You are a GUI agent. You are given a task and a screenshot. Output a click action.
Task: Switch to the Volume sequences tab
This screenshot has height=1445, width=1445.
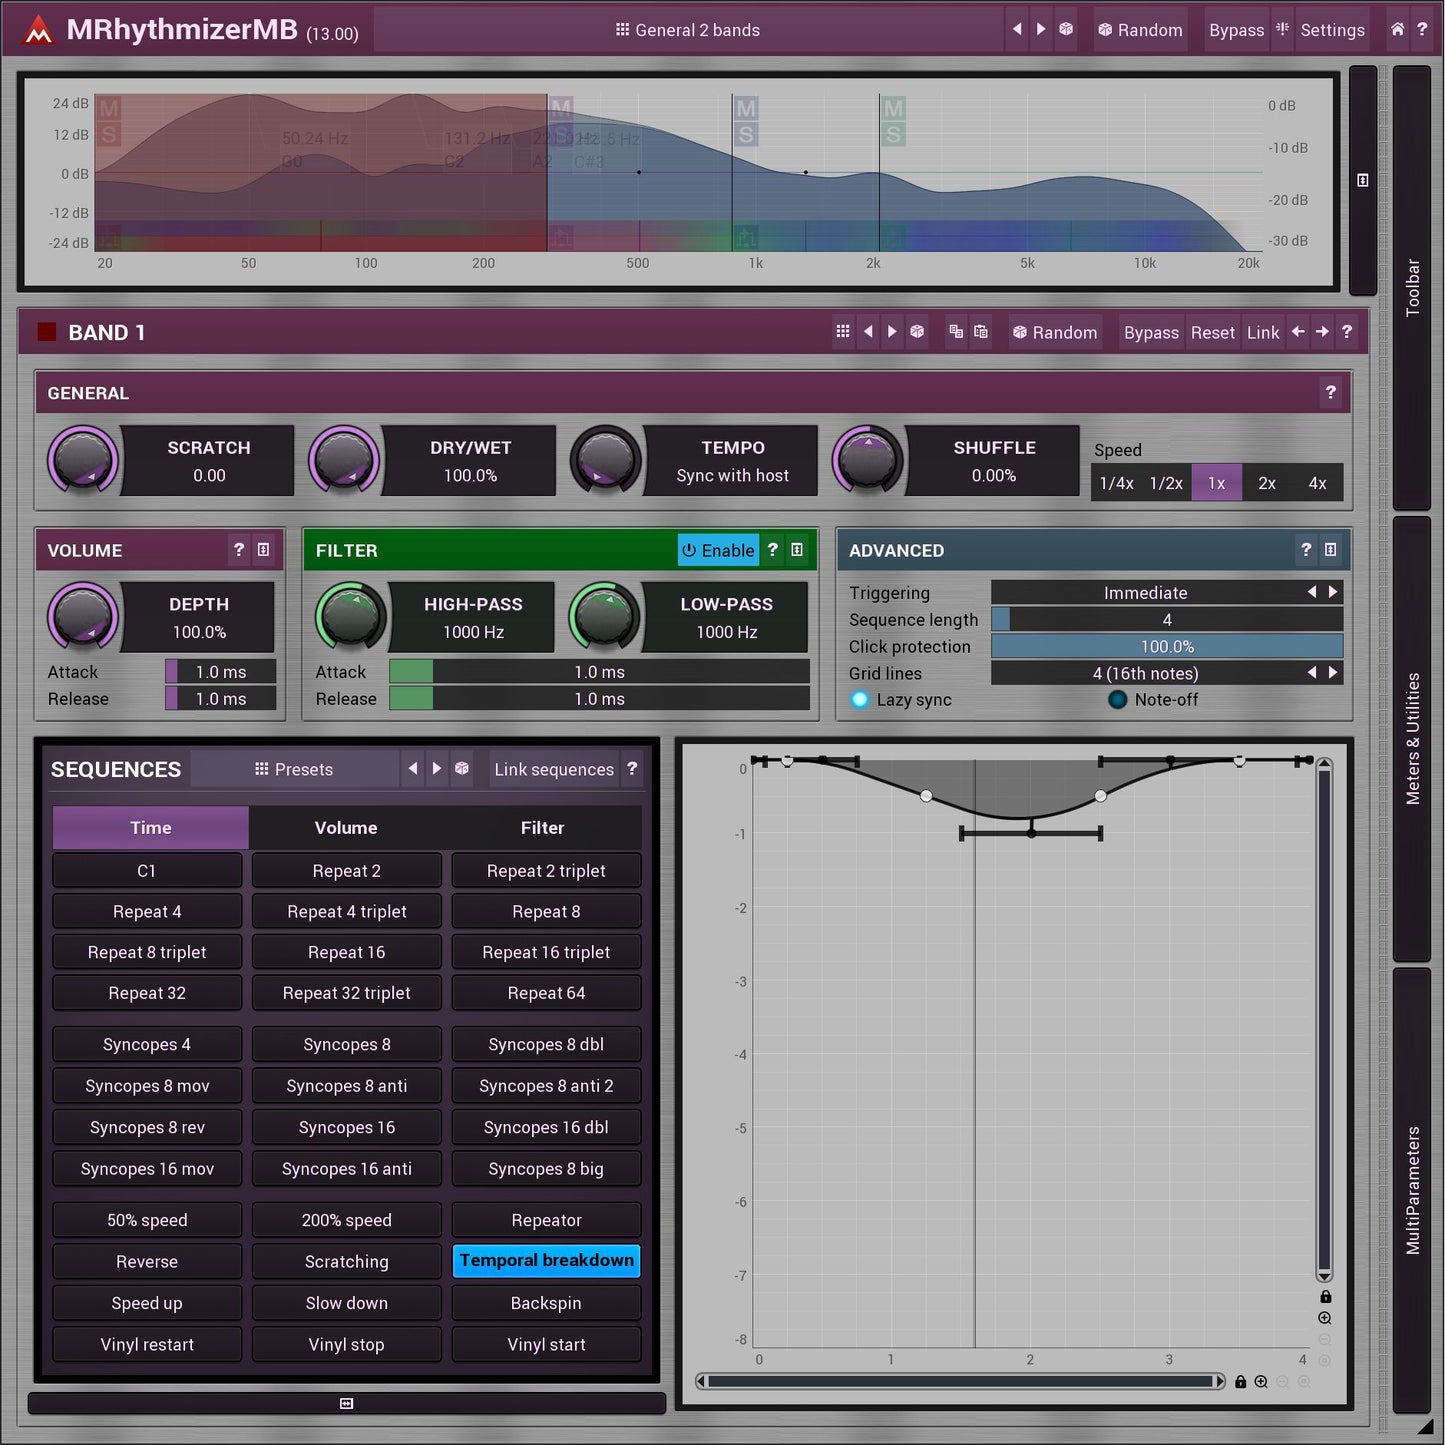pos(346,828)
